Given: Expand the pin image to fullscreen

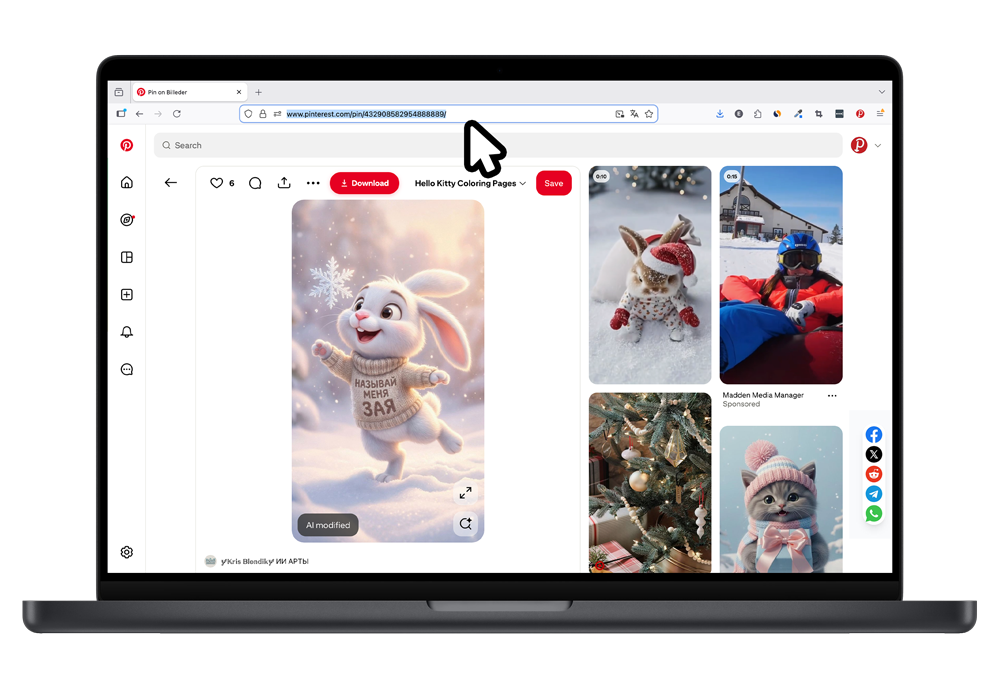Looking at the screenshot, I should pyautogui.click(x=465, y=493).
